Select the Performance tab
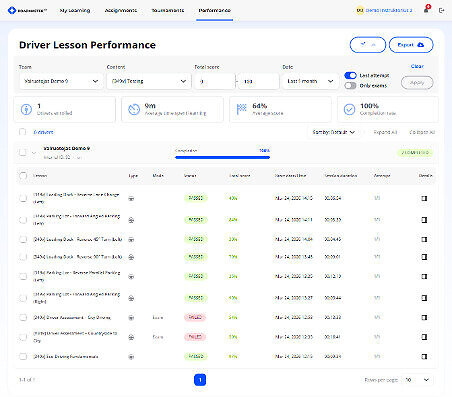The width and height of the screenshot is (452, 397). (x=214, y=10)
